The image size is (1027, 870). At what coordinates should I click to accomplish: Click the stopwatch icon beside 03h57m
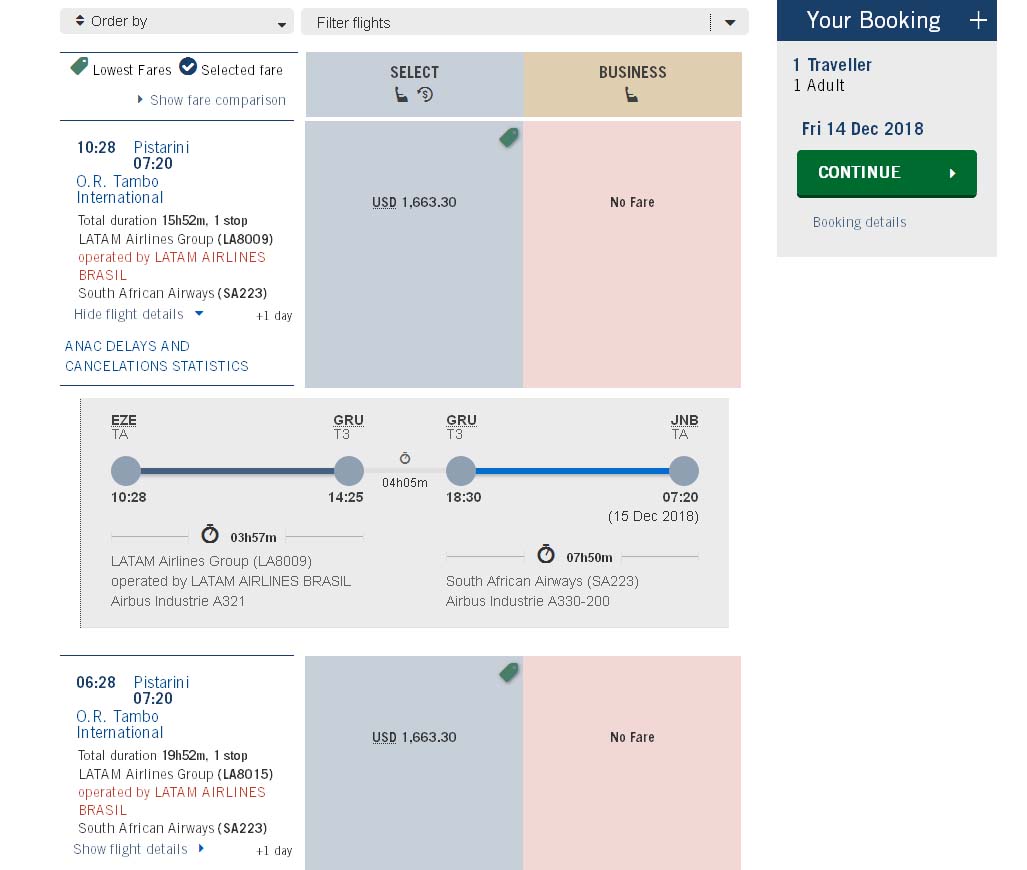click(x=210, y=534)
